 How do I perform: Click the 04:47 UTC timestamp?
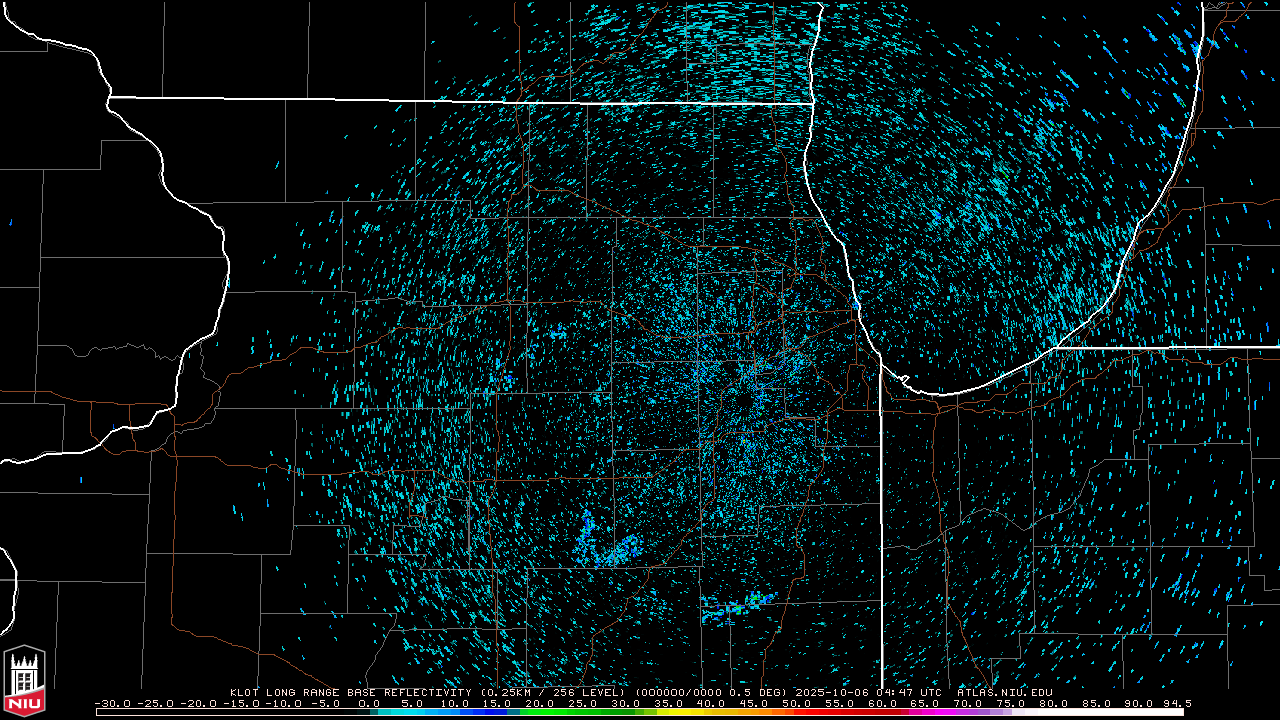point(908,692)
